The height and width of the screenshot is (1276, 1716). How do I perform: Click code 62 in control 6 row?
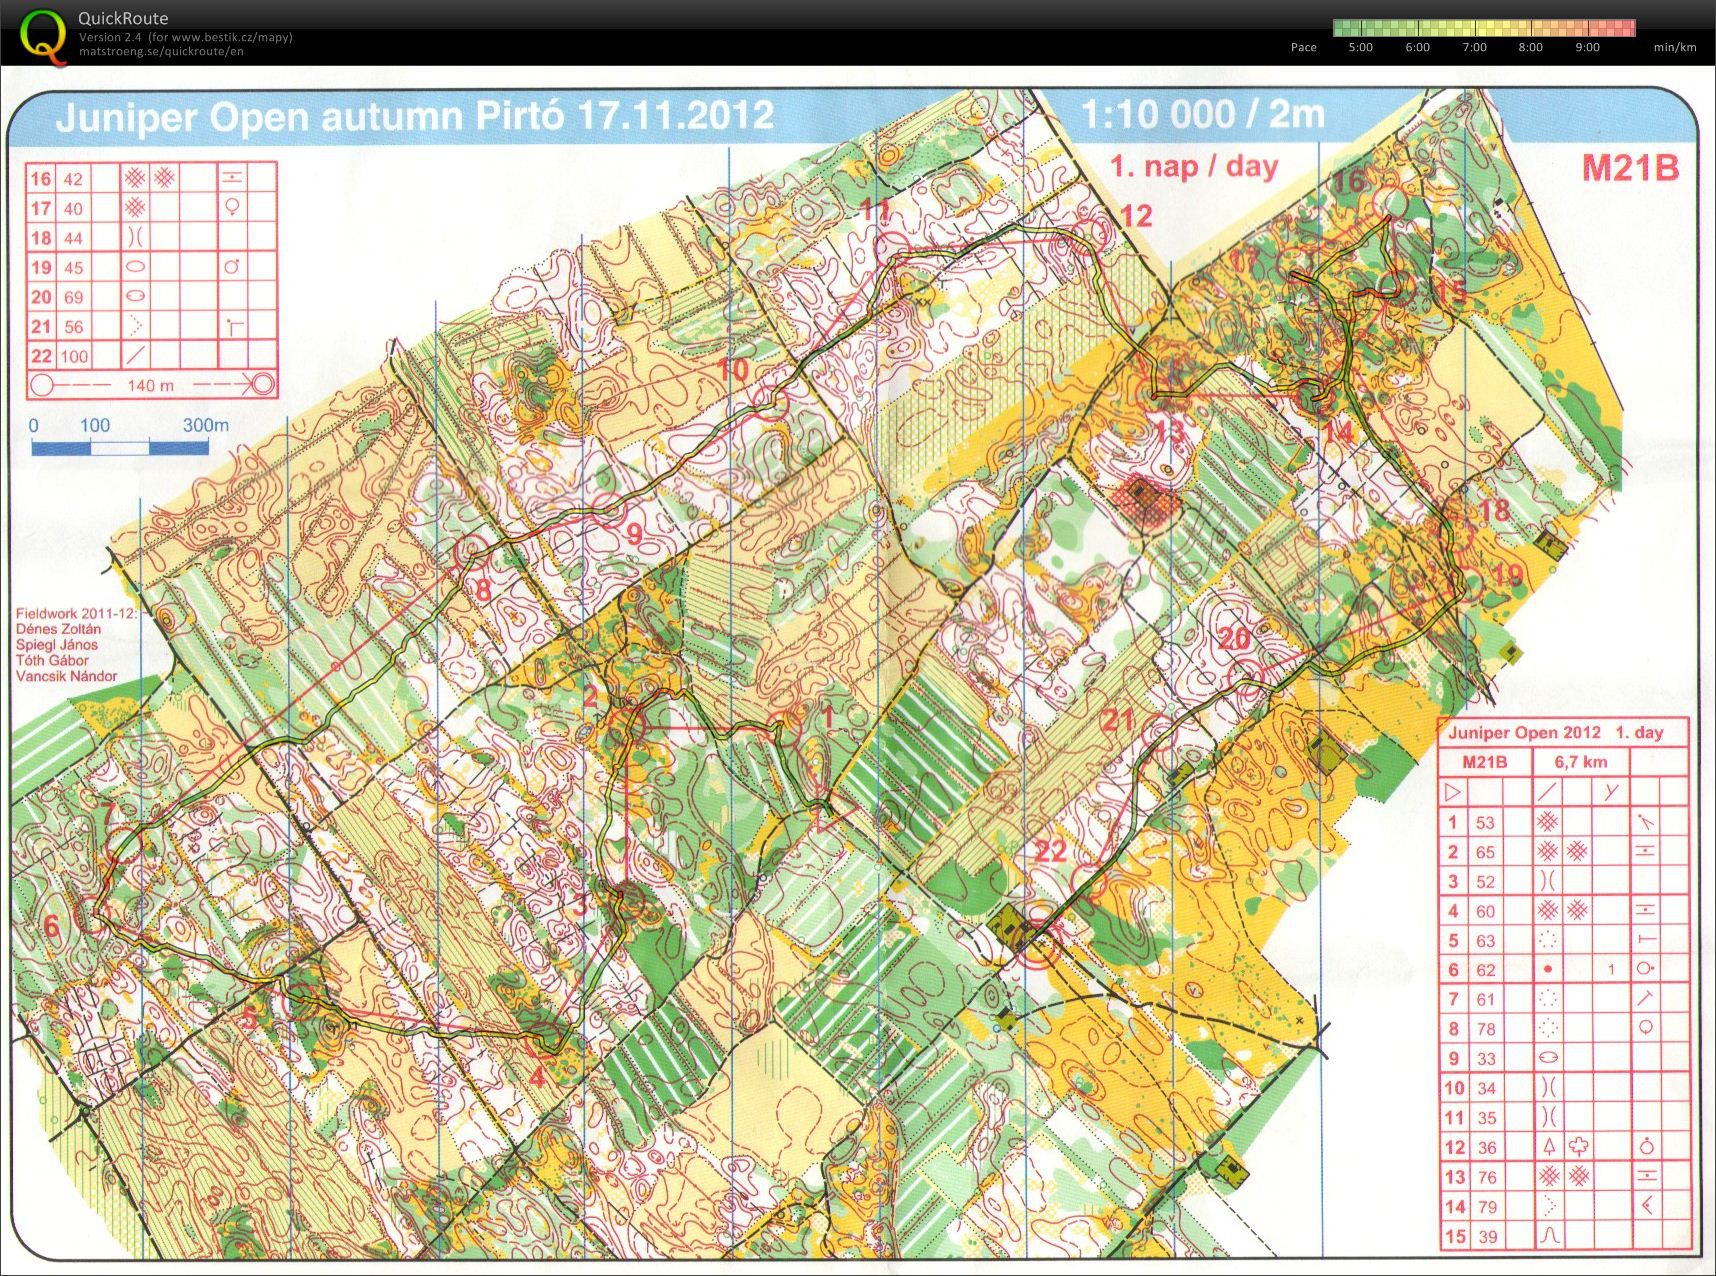pos(1486,969)
